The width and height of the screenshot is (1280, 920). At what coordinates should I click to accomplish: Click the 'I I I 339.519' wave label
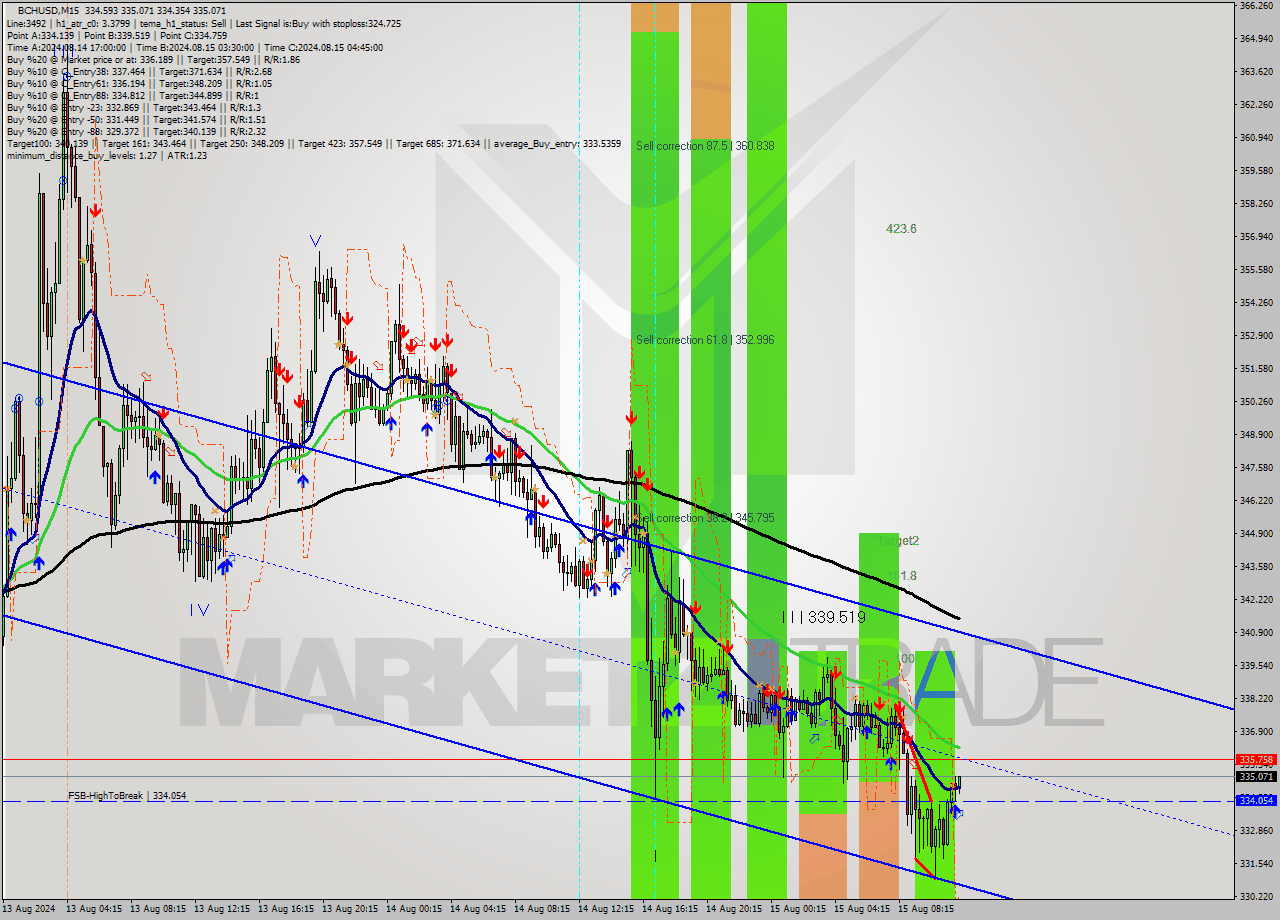coord(824,618)
